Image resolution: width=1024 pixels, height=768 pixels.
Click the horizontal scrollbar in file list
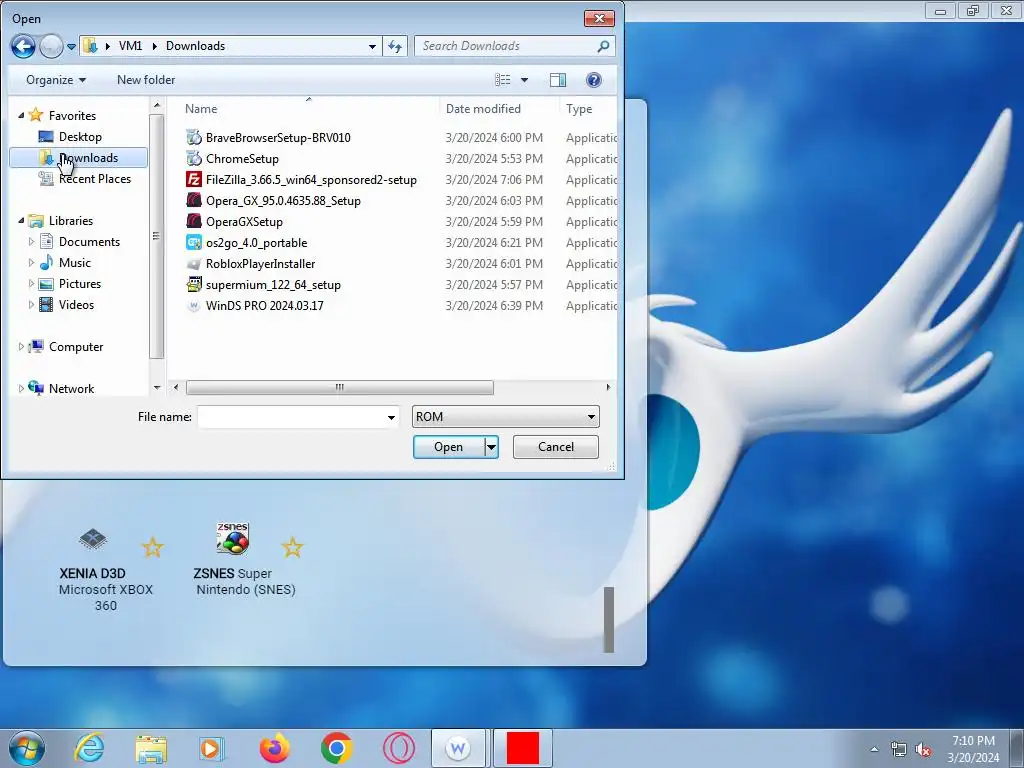coord(340,387)
